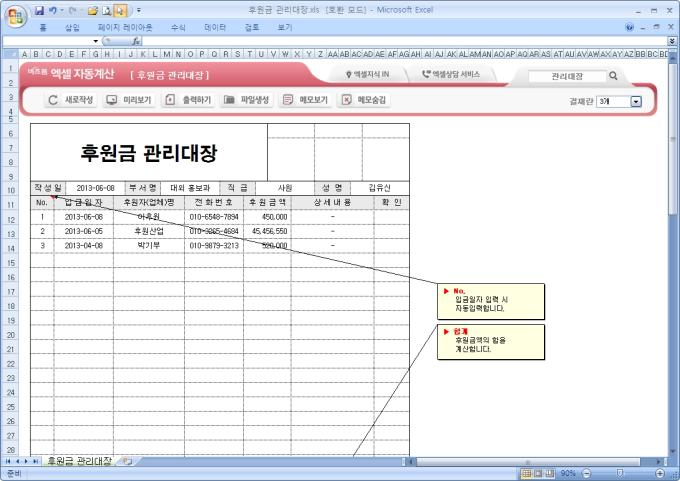The image size is (680, 481).
Task: Select the department cell 대외 홍보과
Action: (x=190, y=188)
